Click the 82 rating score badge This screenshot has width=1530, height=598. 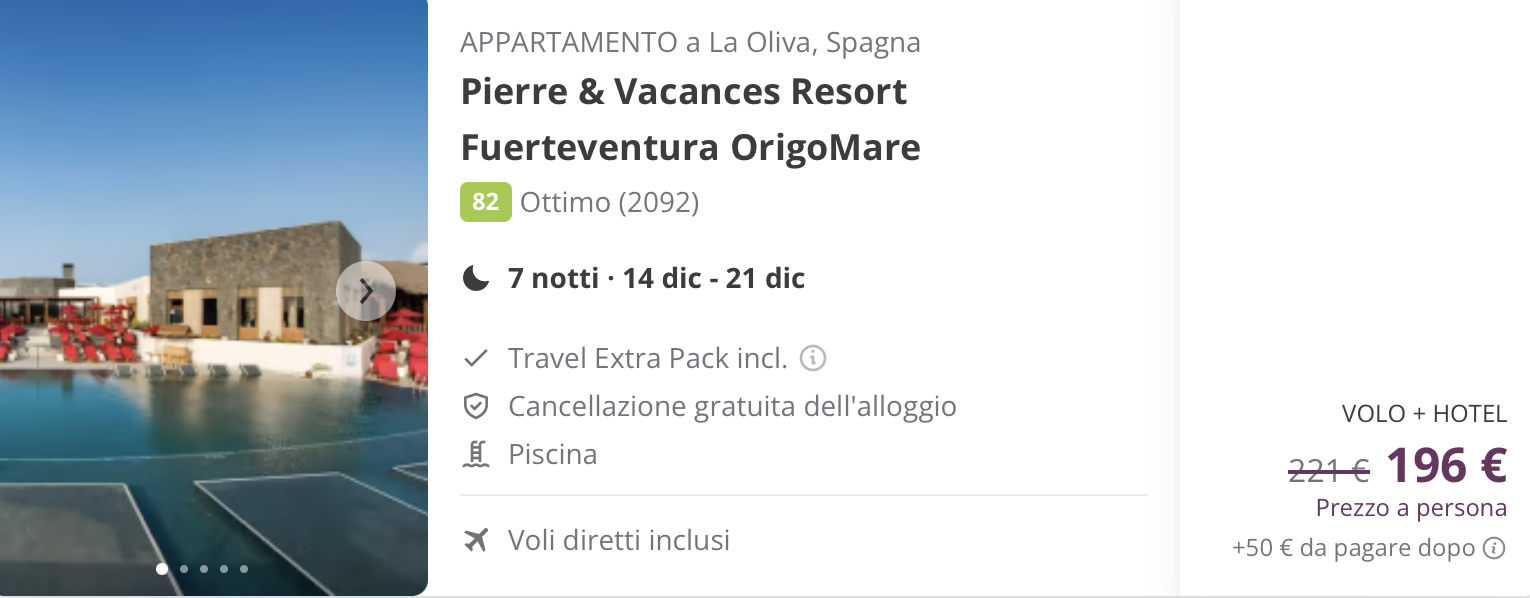[486, 202]
